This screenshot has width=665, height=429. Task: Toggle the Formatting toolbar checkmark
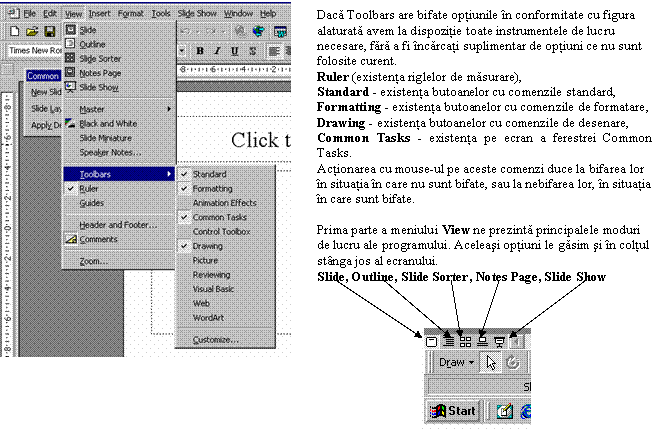[x=211, y=188]
